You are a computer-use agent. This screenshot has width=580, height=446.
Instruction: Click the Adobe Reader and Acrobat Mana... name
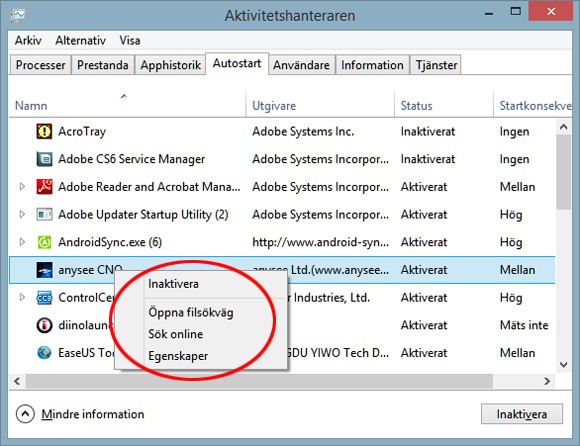(149, 187)
